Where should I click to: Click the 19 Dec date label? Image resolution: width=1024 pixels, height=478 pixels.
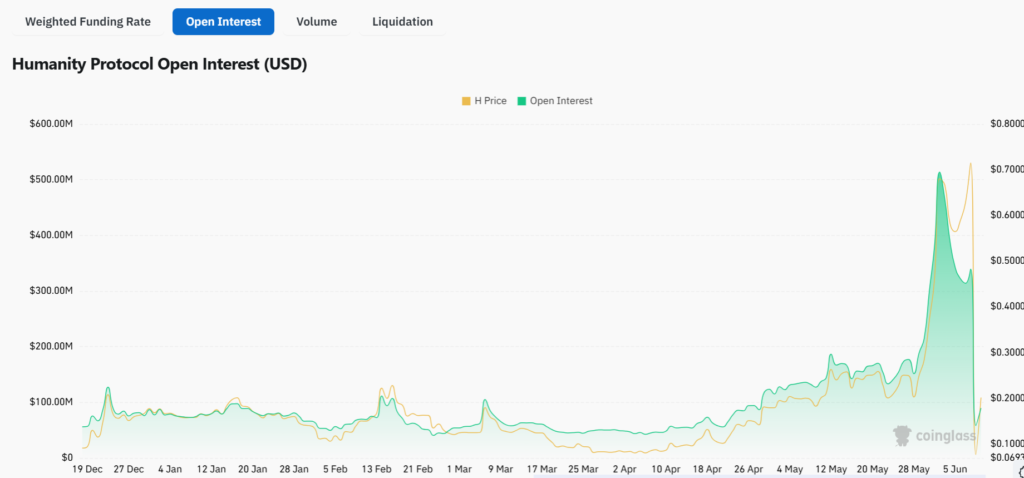87,469
